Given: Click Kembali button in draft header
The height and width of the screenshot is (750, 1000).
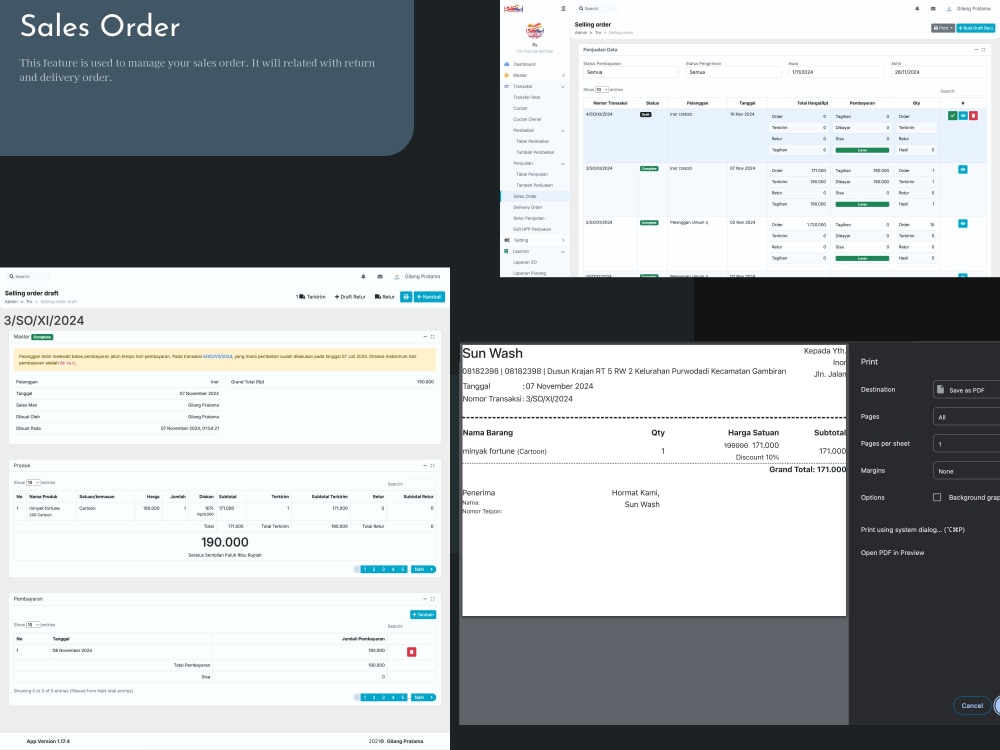Looking at the screenshot, I should [429, 297].
